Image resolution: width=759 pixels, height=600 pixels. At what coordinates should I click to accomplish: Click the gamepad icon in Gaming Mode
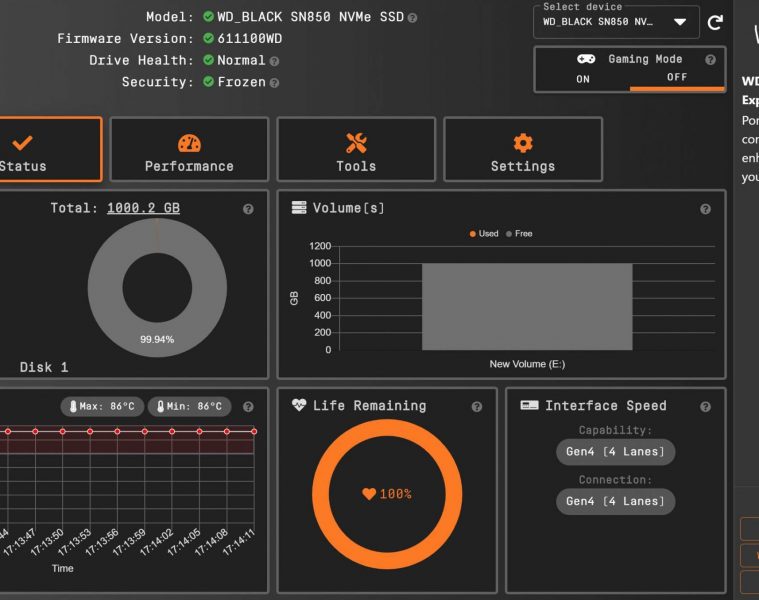[x=586, y=59]
